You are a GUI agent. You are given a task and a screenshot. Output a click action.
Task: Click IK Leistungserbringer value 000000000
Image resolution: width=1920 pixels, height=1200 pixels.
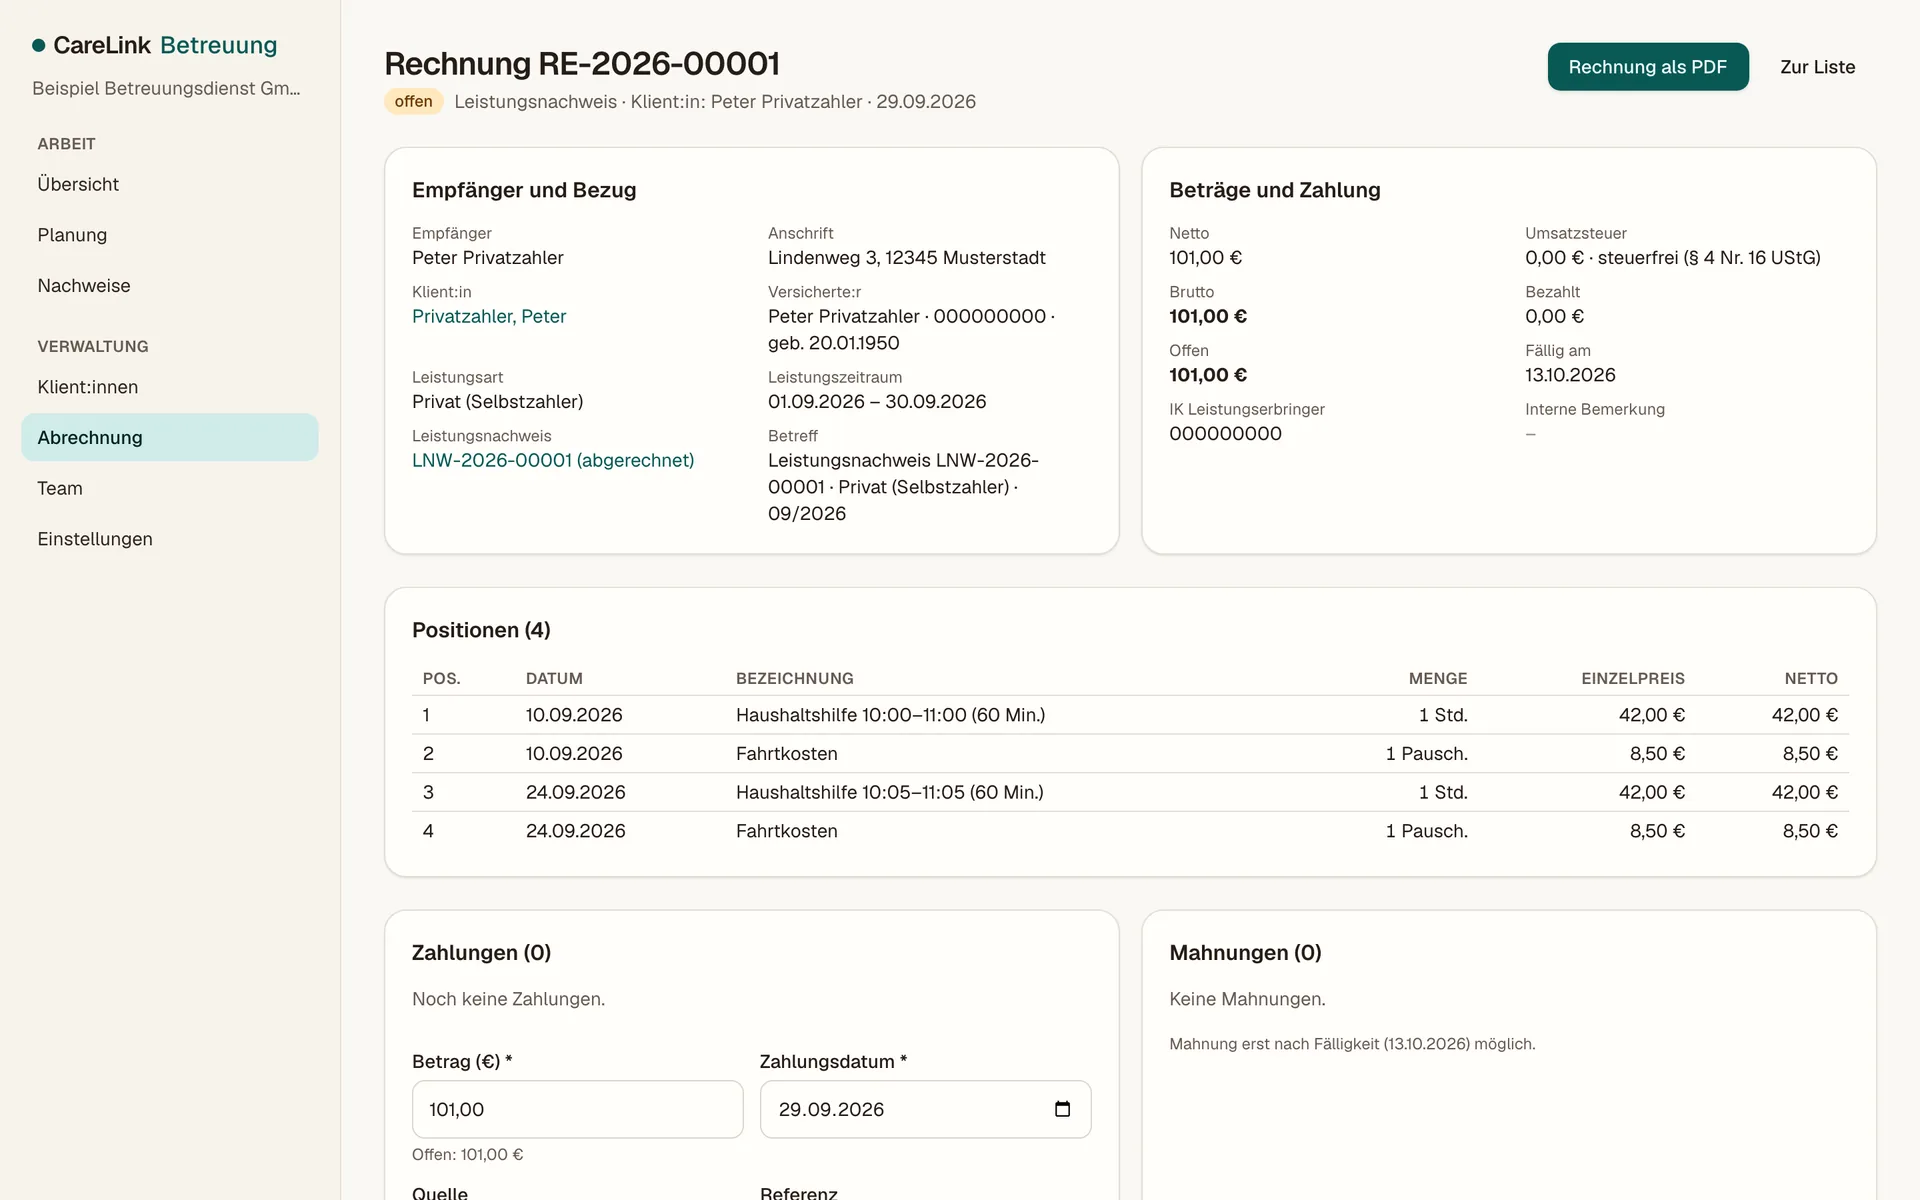pyautogui.click(x=1225, y=434)
